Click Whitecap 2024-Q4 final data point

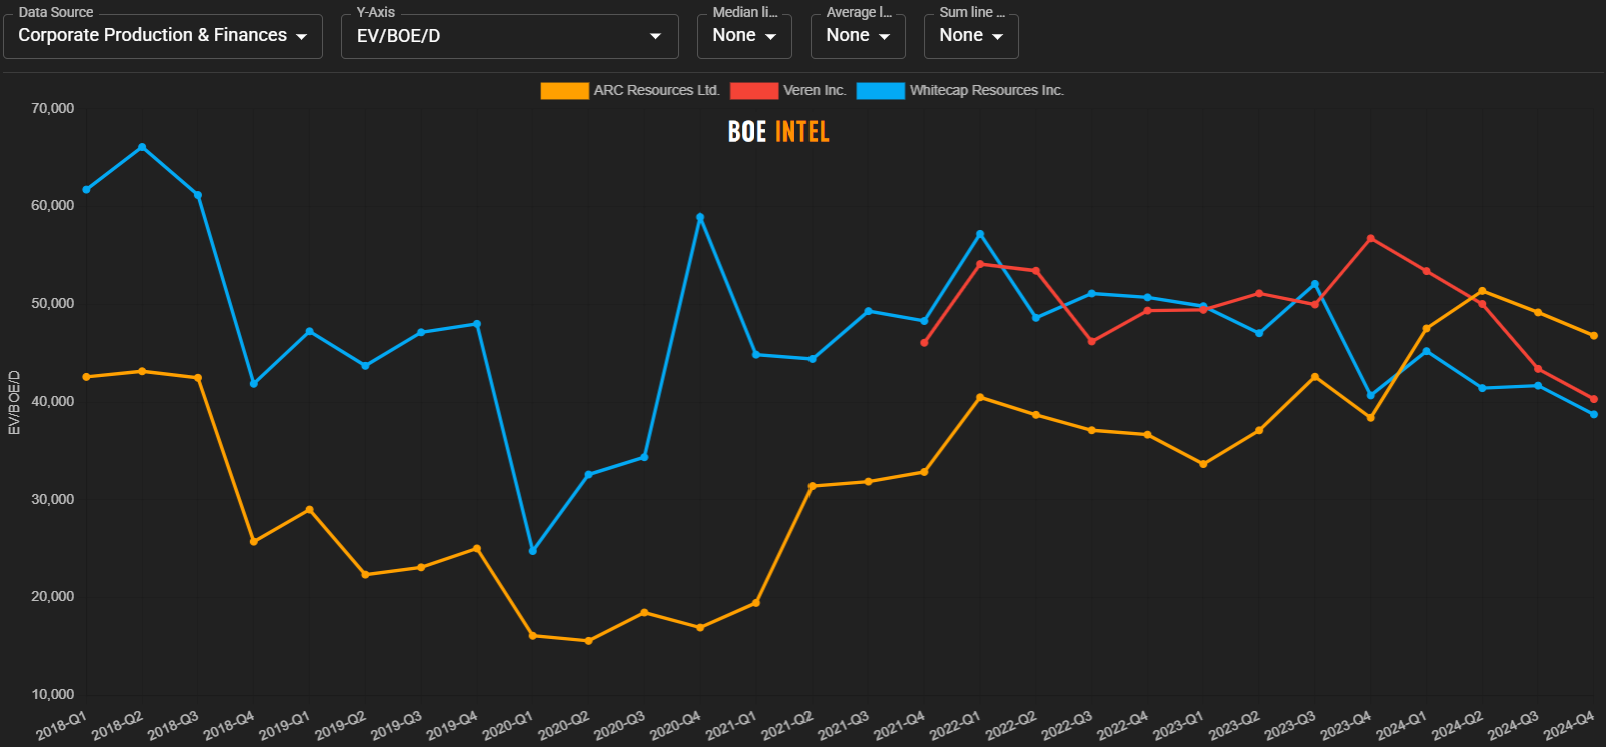pyautogui.click(x=1594, y=414)
